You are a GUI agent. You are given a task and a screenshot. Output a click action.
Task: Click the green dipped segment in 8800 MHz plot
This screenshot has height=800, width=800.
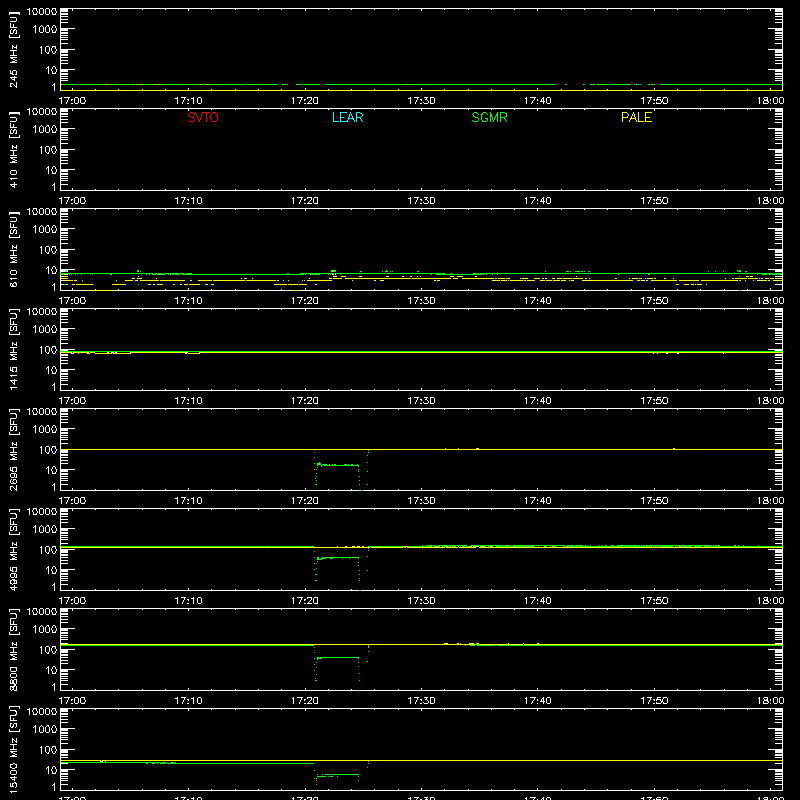[338, 658]
